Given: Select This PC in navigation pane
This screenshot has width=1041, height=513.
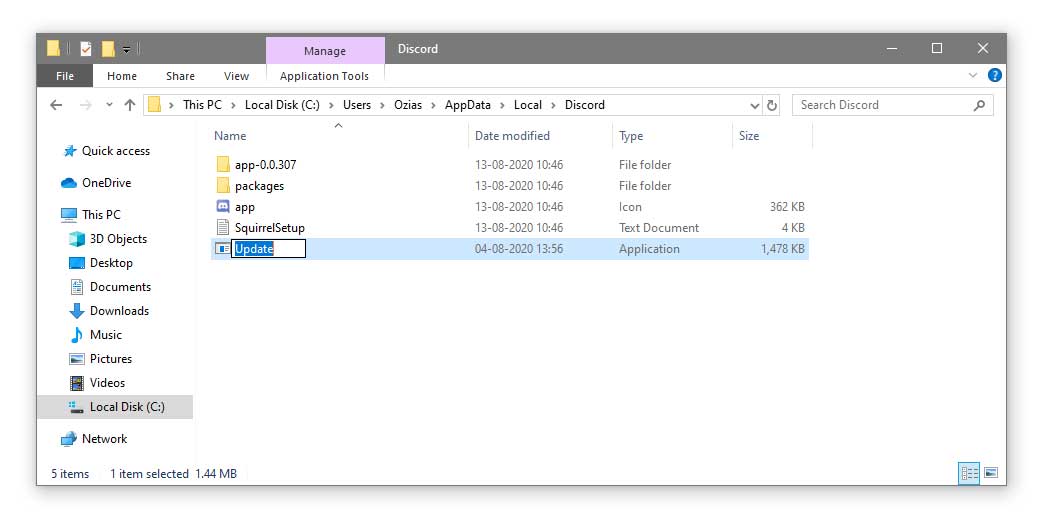Looking at the screenshot, I should pos(101,215).
